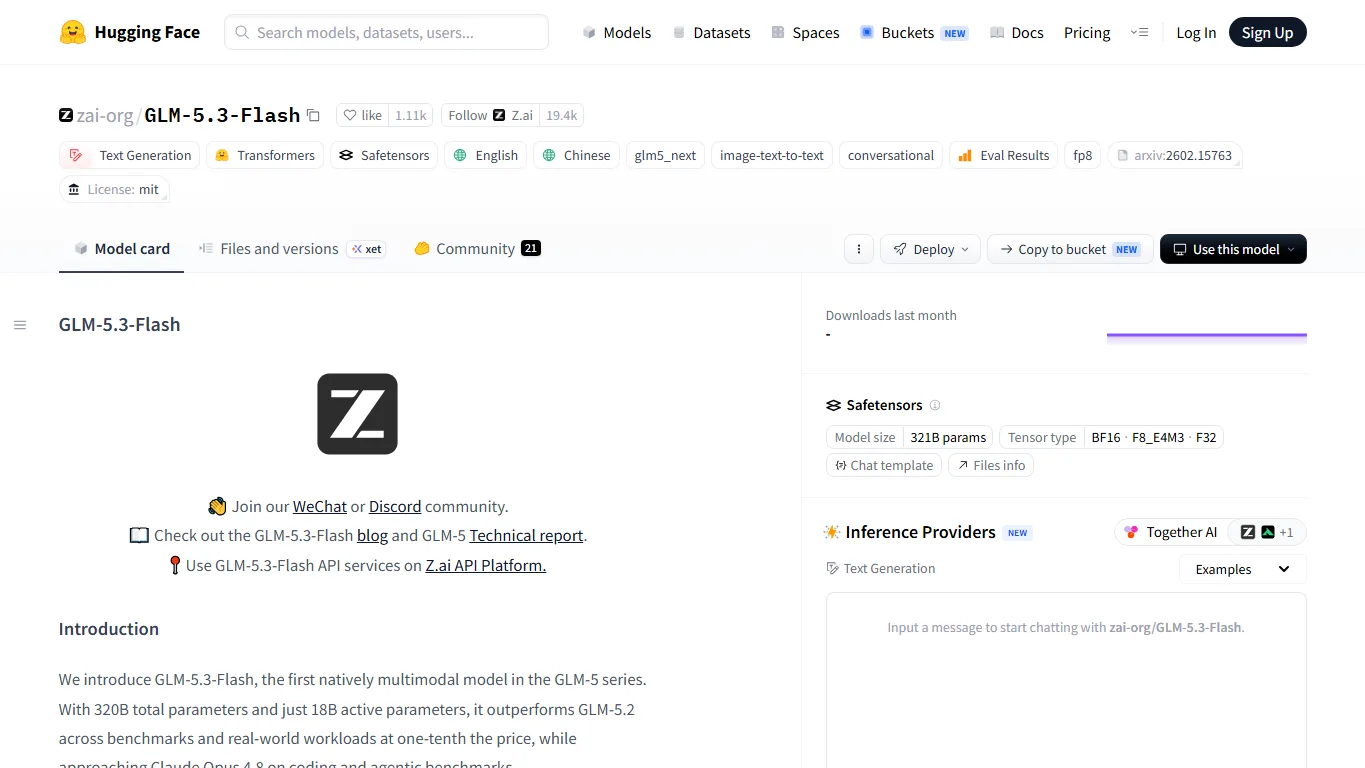The image size is (1365, 768).
Task: Focus the search models input field
Action: click(x=386, y=32)
